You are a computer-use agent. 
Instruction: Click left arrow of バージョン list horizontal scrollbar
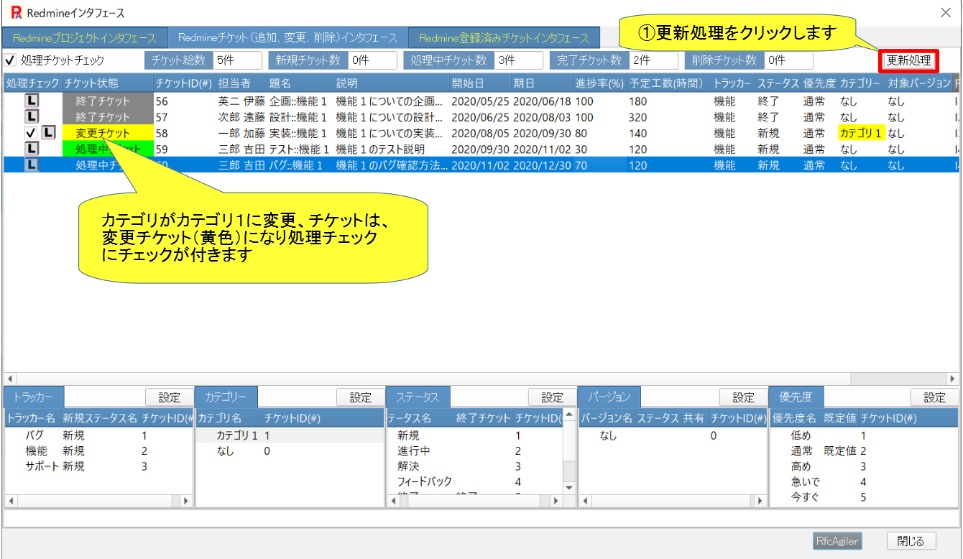click(x=585, y=501)
